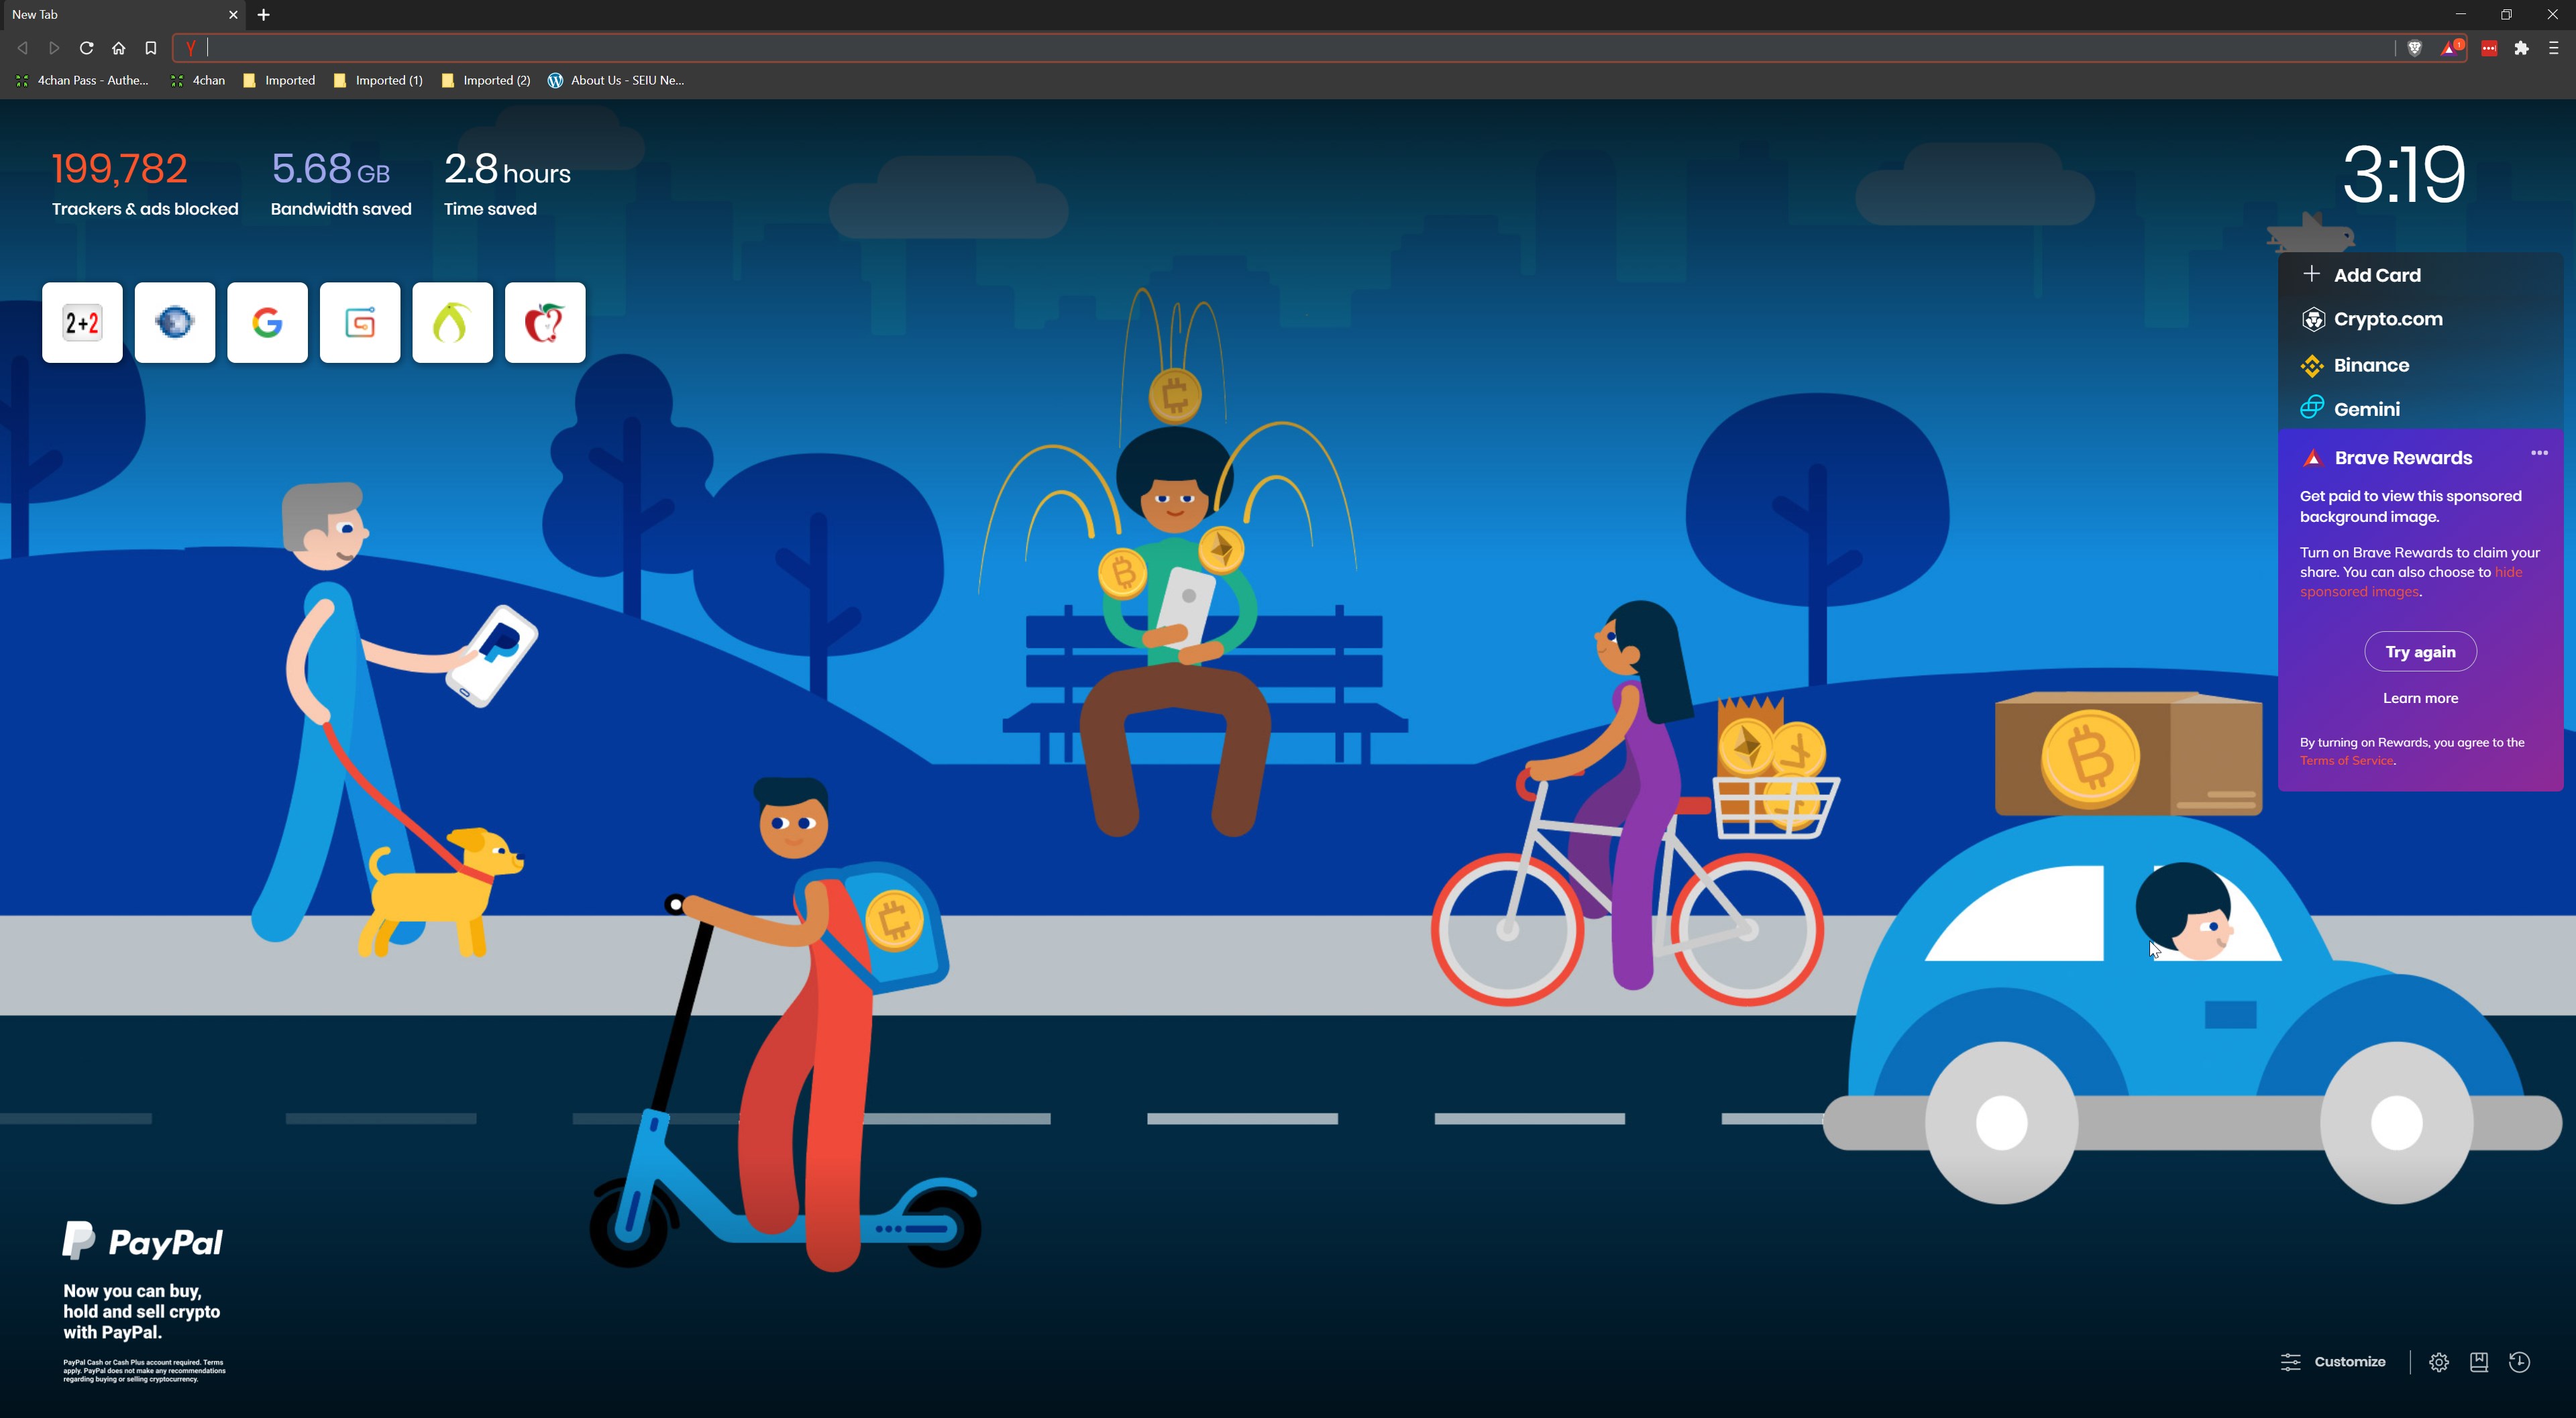The image size is (2576, 1418).
Task: Bookmark this tab
Action: click(x=151, y=48)
